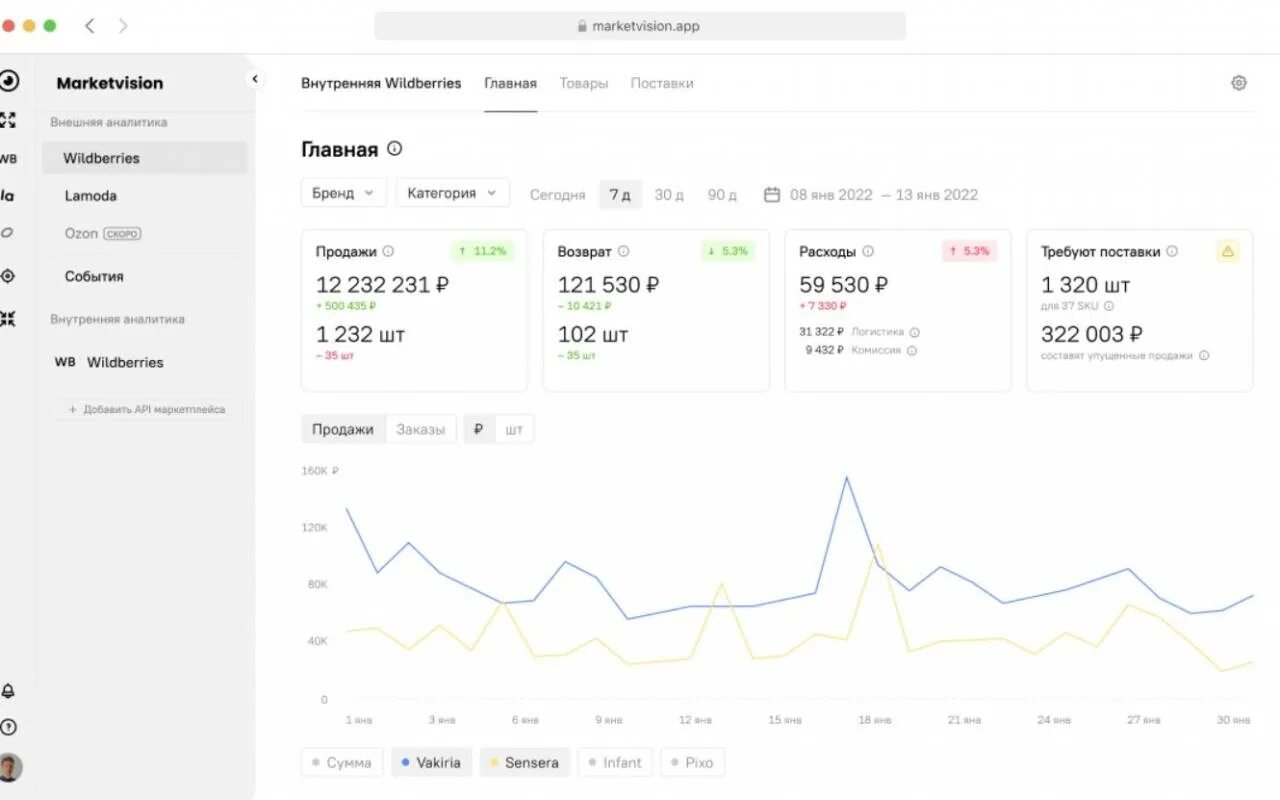1280x800 pixels.
Task: Click the info icon beside Возврат card title
Action: (623, 252)
